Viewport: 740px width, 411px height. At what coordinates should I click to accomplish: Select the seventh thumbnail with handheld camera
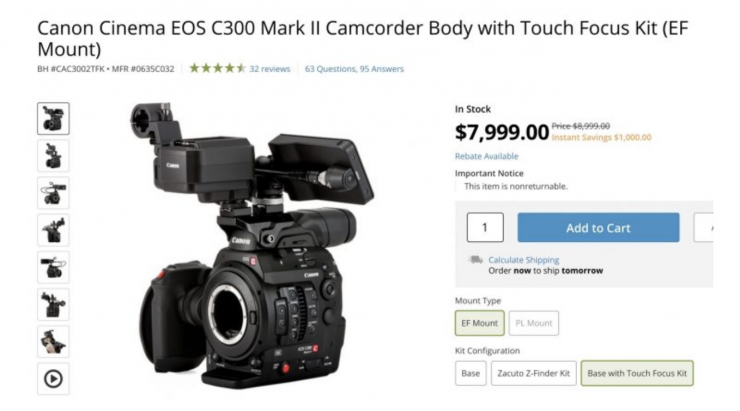click(x=53, y=342)
